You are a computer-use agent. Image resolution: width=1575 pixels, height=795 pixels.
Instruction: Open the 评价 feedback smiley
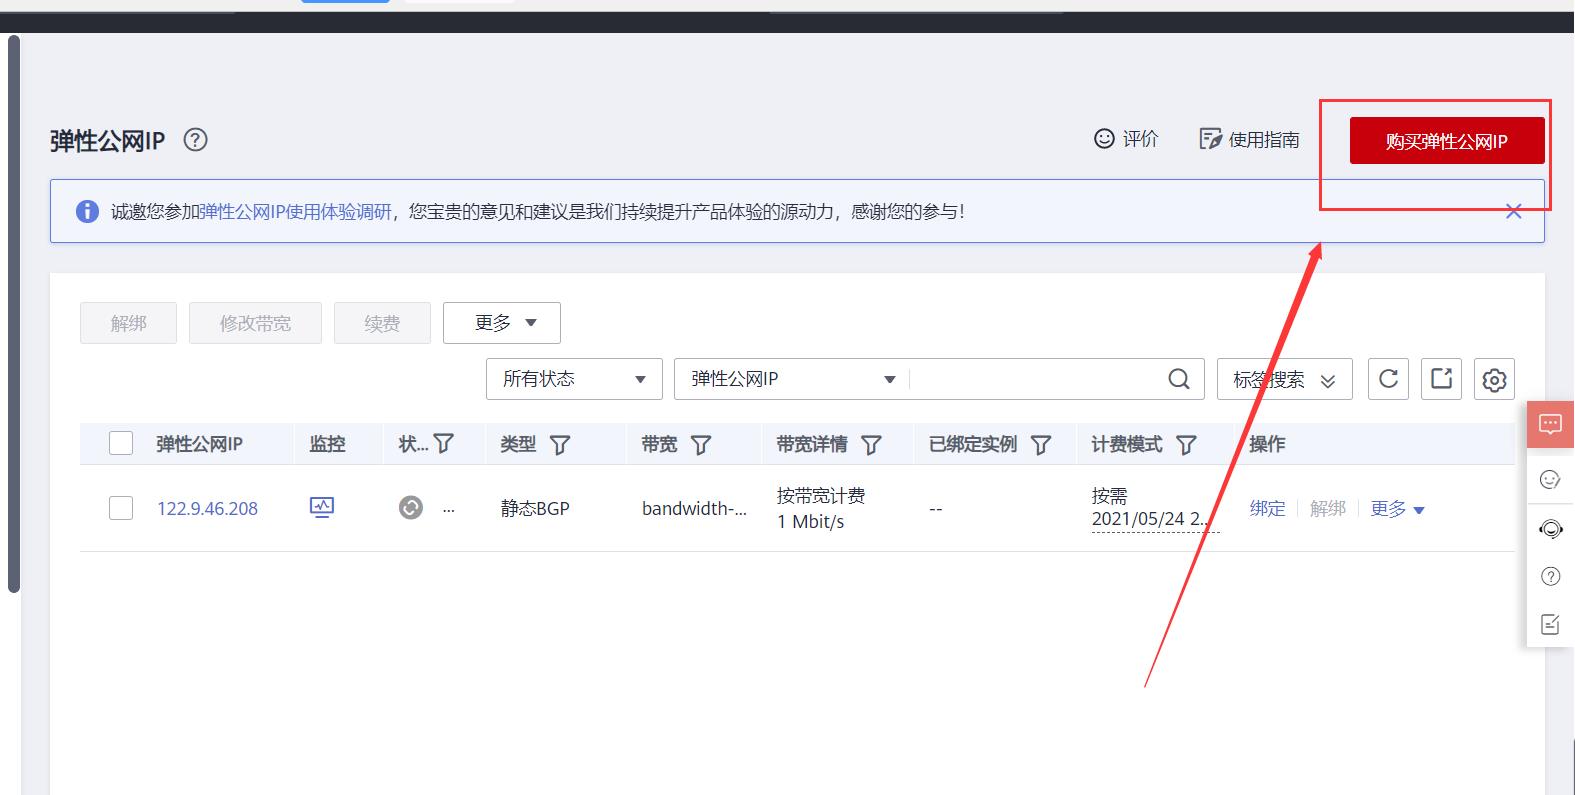point(1126,139)
